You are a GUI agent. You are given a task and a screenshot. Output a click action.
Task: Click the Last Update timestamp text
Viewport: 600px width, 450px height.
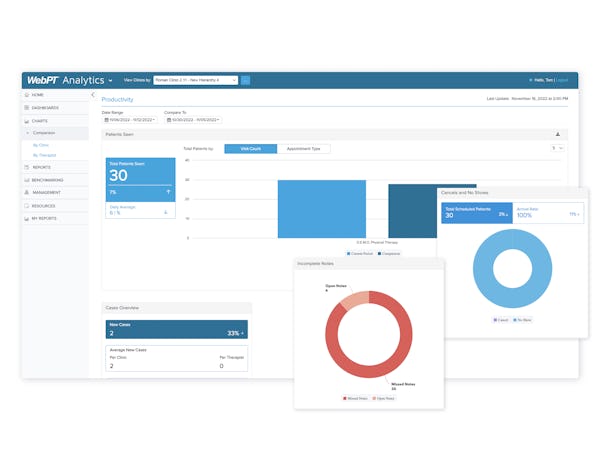tap(527, 98)
